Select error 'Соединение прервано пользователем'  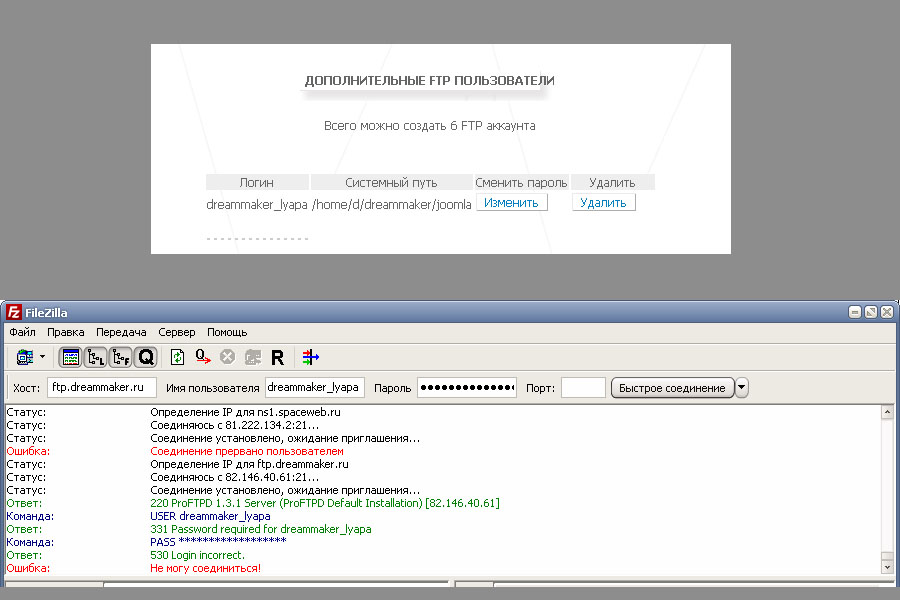[x=247, y=451]
